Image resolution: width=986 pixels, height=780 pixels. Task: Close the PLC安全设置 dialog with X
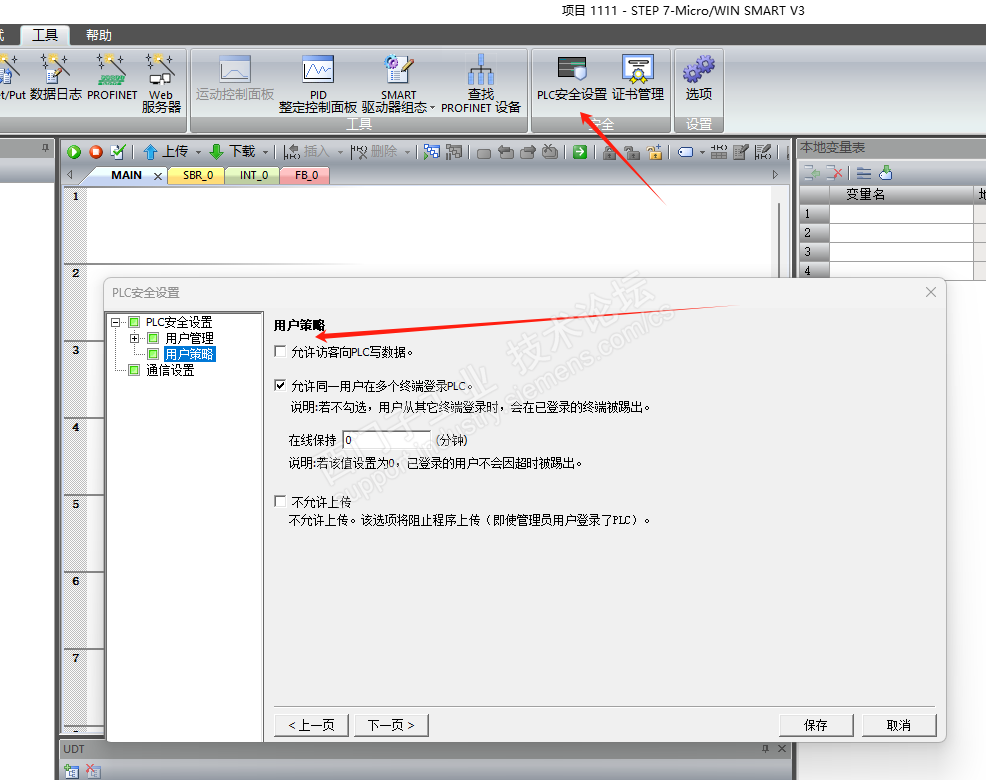(931, 292)
